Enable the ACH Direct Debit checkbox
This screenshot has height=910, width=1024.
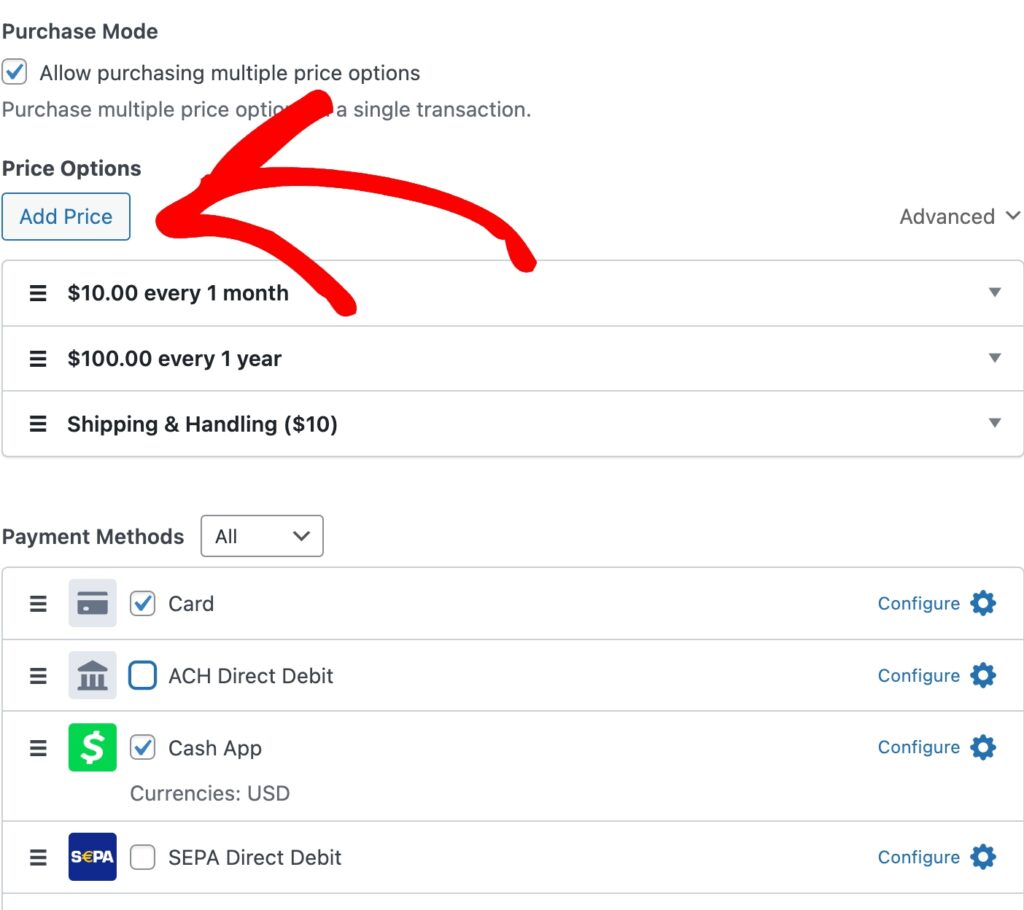coord(143,676)
